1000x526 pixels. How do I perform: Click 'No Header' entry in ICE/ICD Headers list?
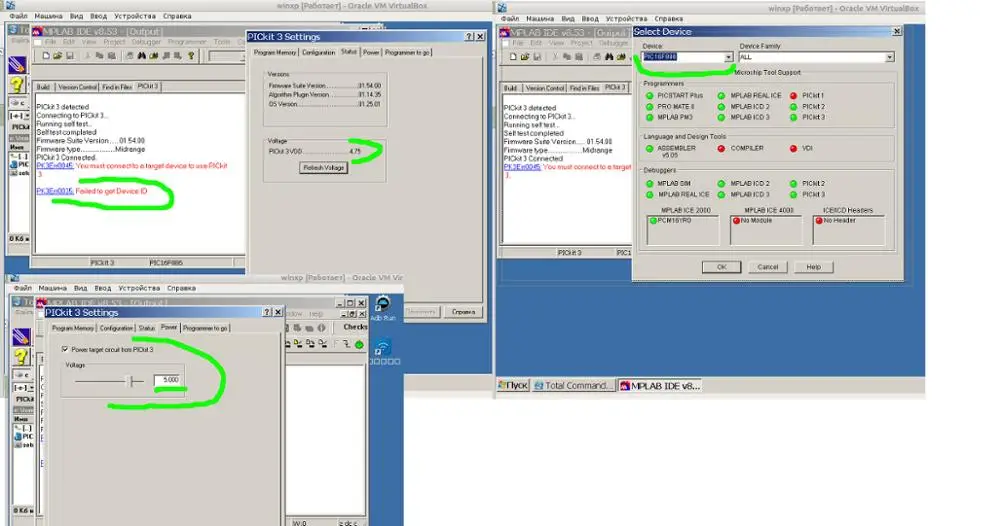point(835,221)
